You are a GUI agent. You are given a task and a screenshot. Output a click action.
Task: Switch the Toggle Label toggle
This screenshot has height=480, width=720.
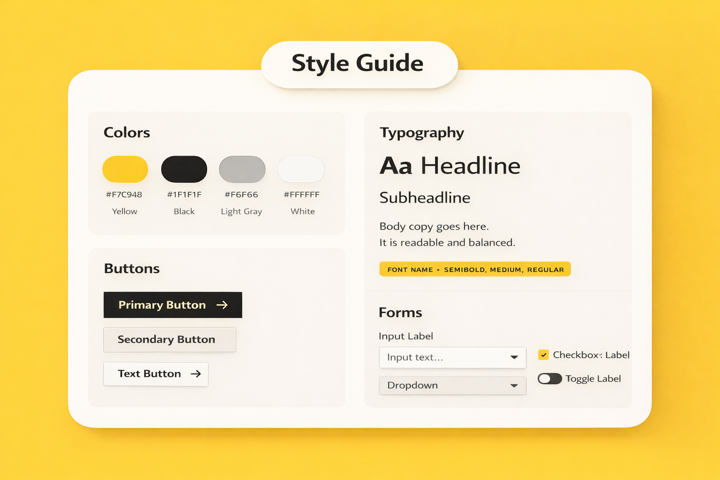549,379
